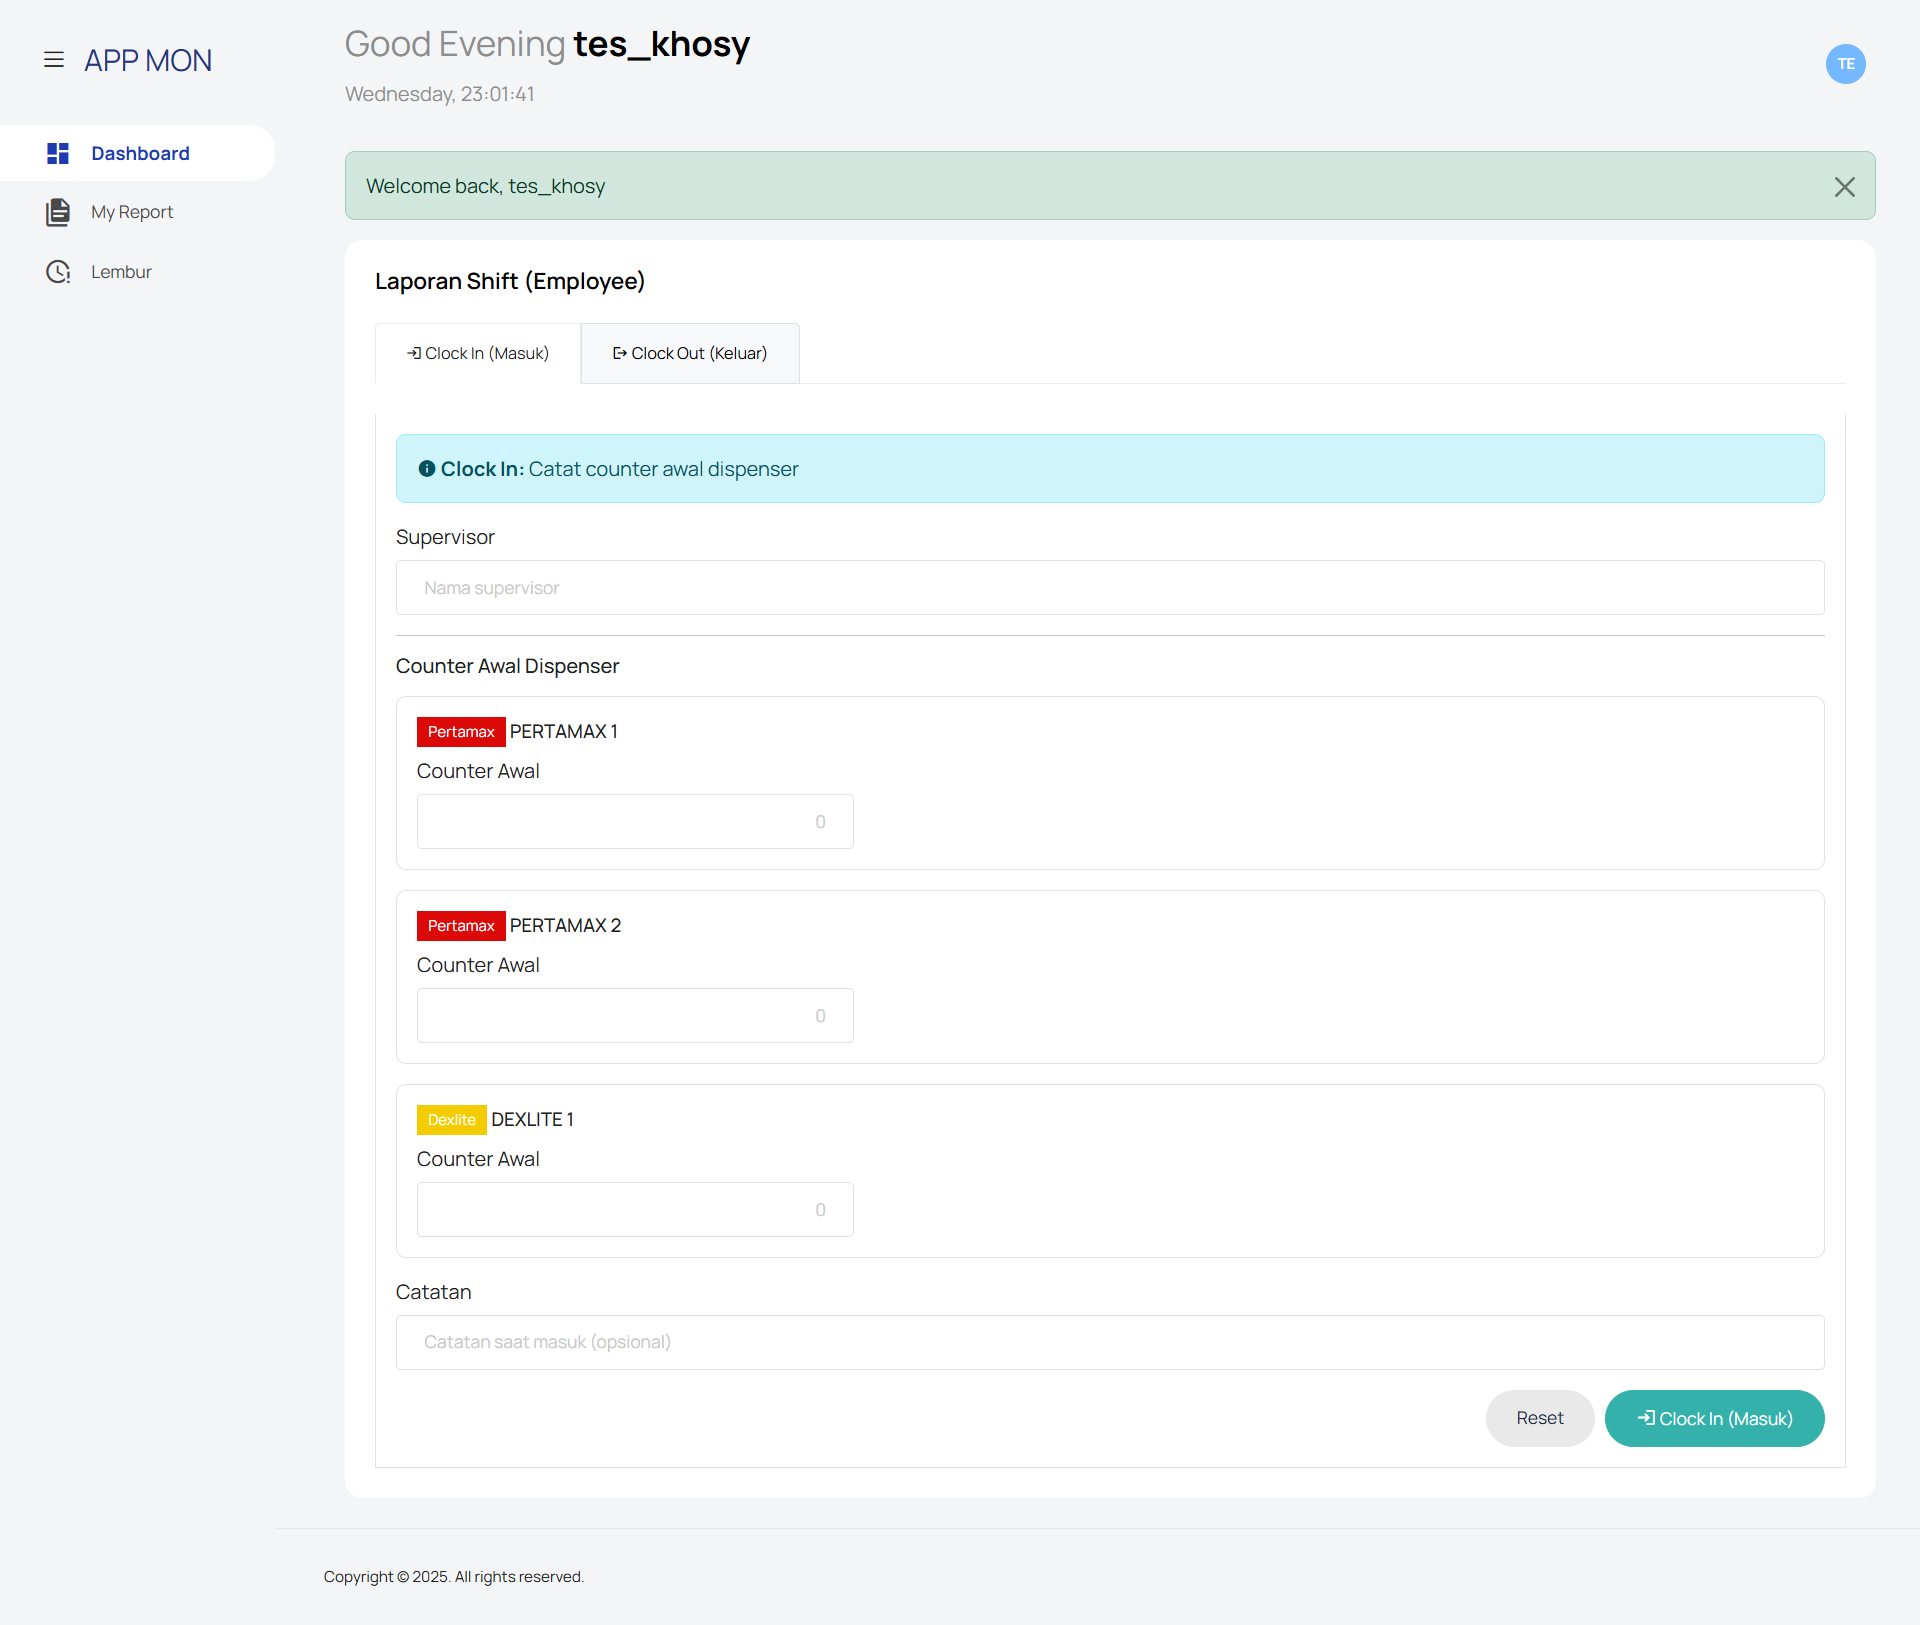Click the Dashboard grid icon
The image size is (1920, 1625).
[x=58, y=153]
